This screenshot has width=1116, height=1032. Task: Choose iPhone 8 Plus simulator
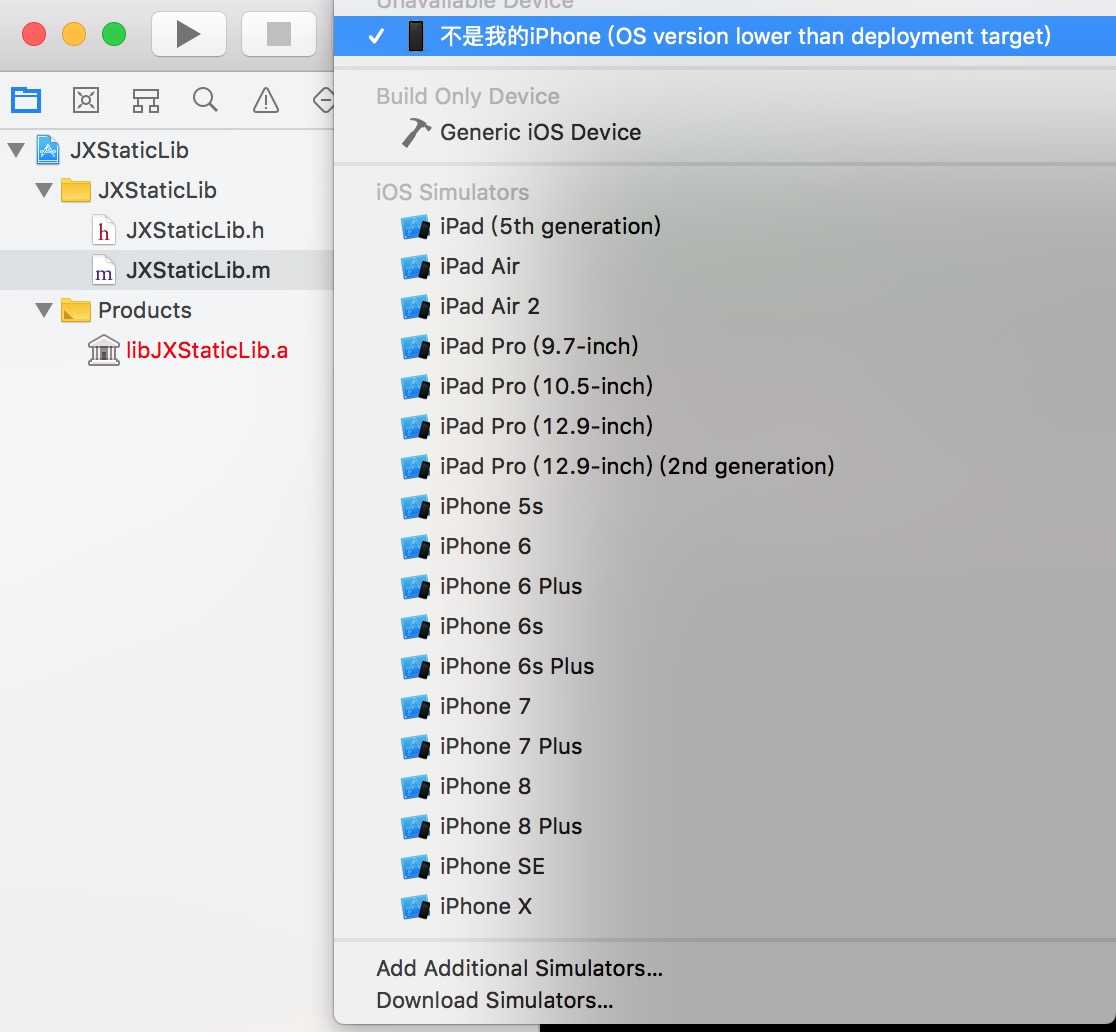click(x=725, y=826)
